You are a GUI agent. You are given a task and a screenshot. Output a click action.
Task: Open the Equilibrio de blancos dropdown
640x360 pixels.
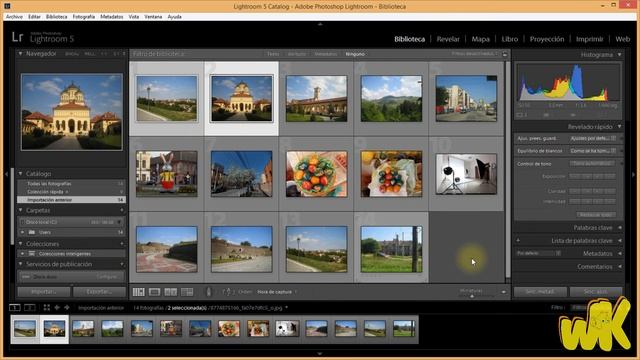593,151
